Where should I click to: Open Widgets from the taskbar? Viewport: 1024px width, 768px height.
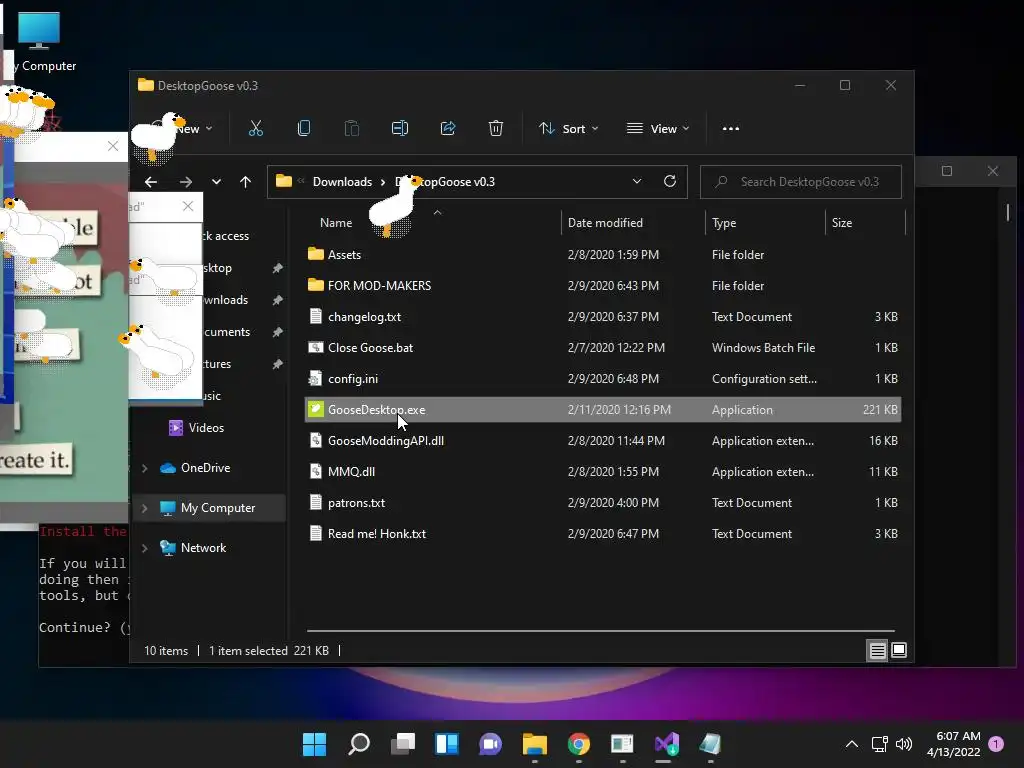pos(447,744)
